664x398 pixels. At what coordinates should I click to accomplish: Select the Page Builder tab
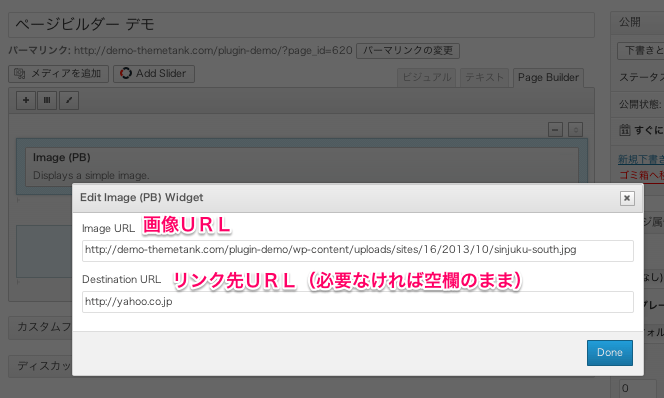[548, 77]
